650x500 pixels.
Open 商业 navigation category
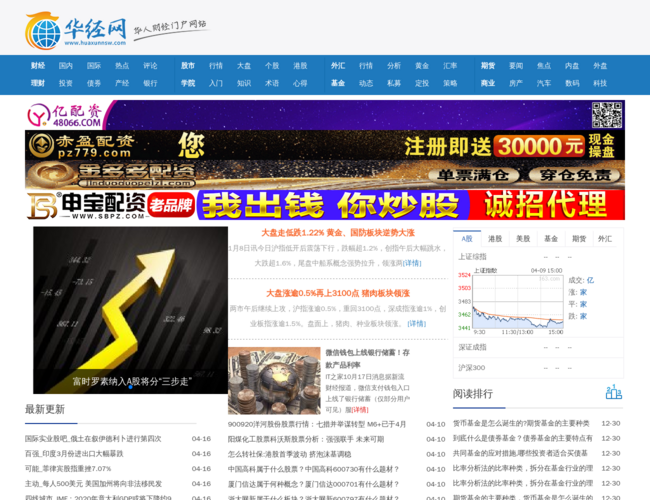point(488,83)
